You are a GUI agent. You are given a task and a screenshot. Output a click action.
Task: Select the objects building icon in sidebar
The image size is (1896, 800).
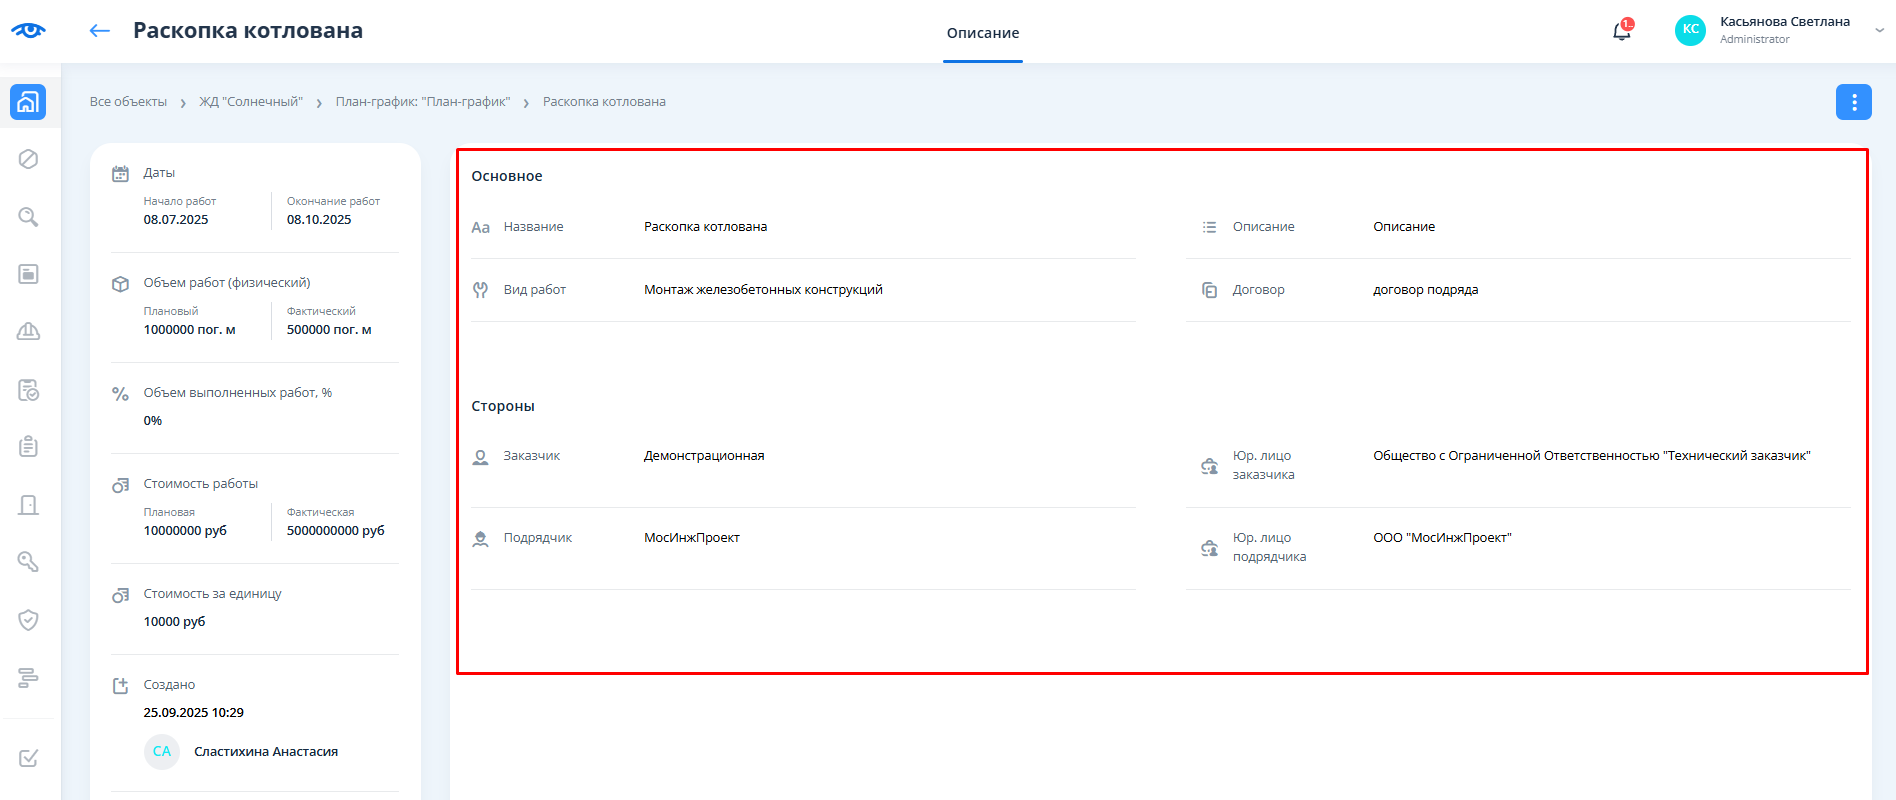[x=28, y=102]
